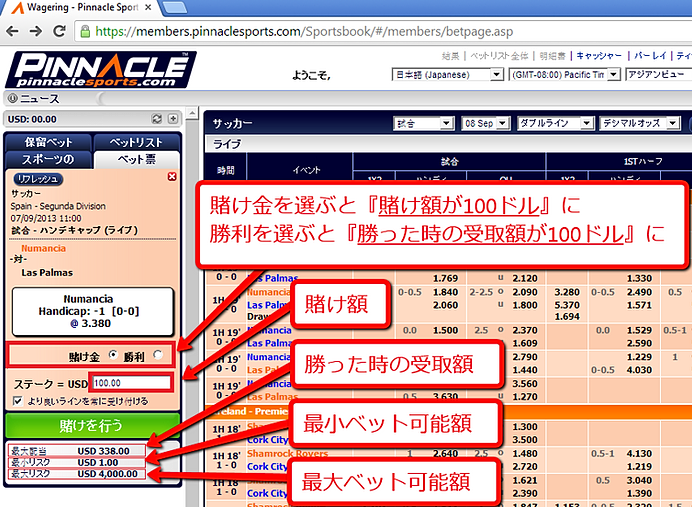Select the 勝利 radio button

coord(158,355)
